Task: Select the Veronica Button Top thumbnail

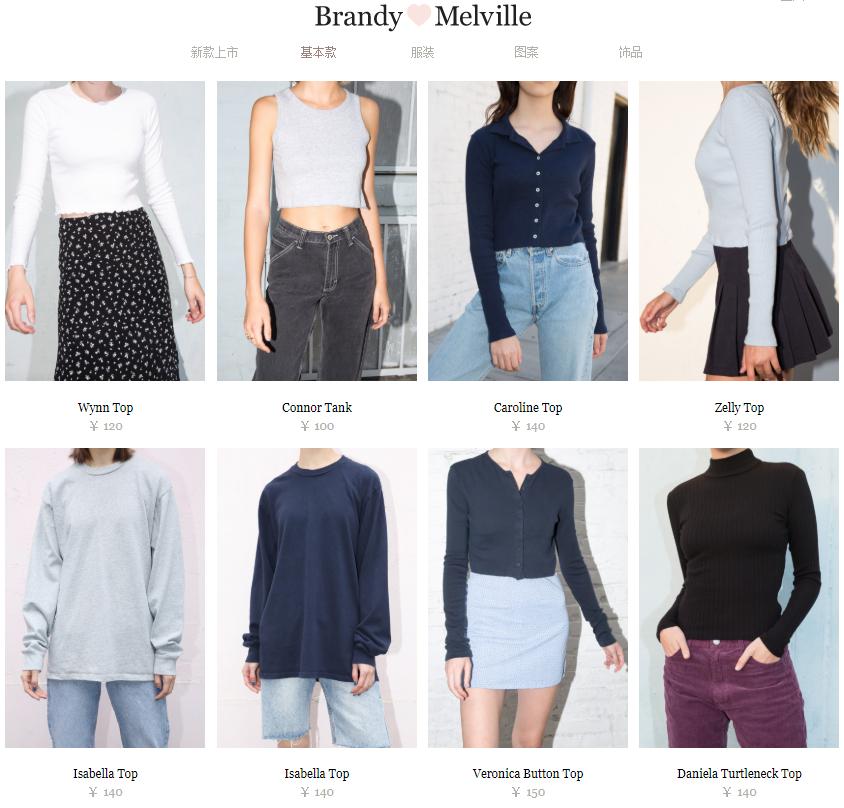Action: pyautogui.click(x=528, y=598)
